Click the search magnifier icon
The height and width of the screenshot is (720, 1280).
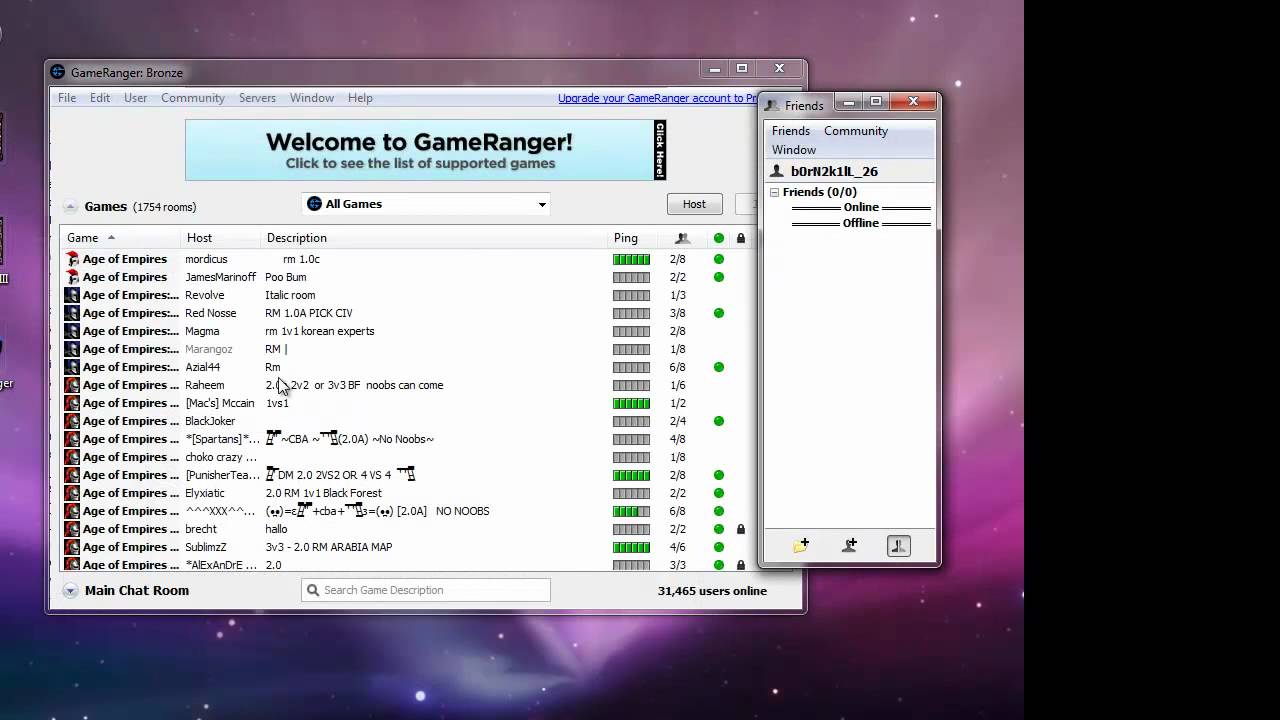tap(313, 590)
